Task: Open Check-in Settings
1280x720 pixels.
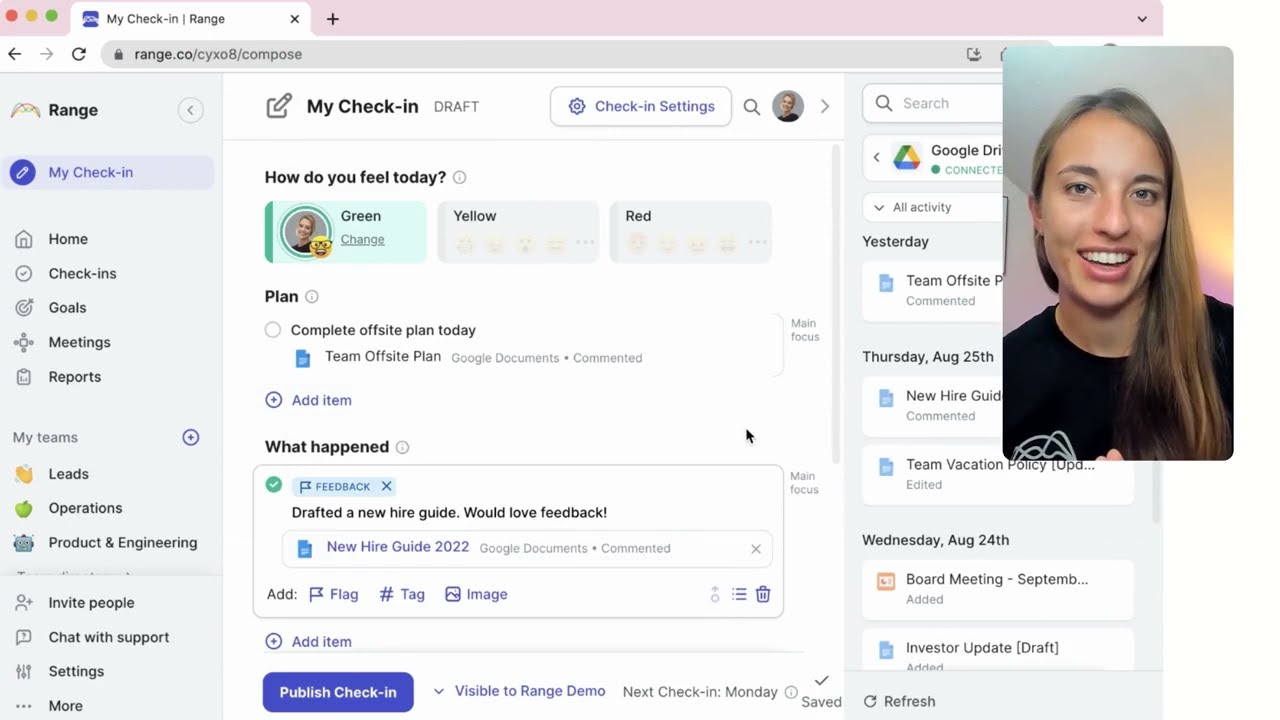Action: 641,106
